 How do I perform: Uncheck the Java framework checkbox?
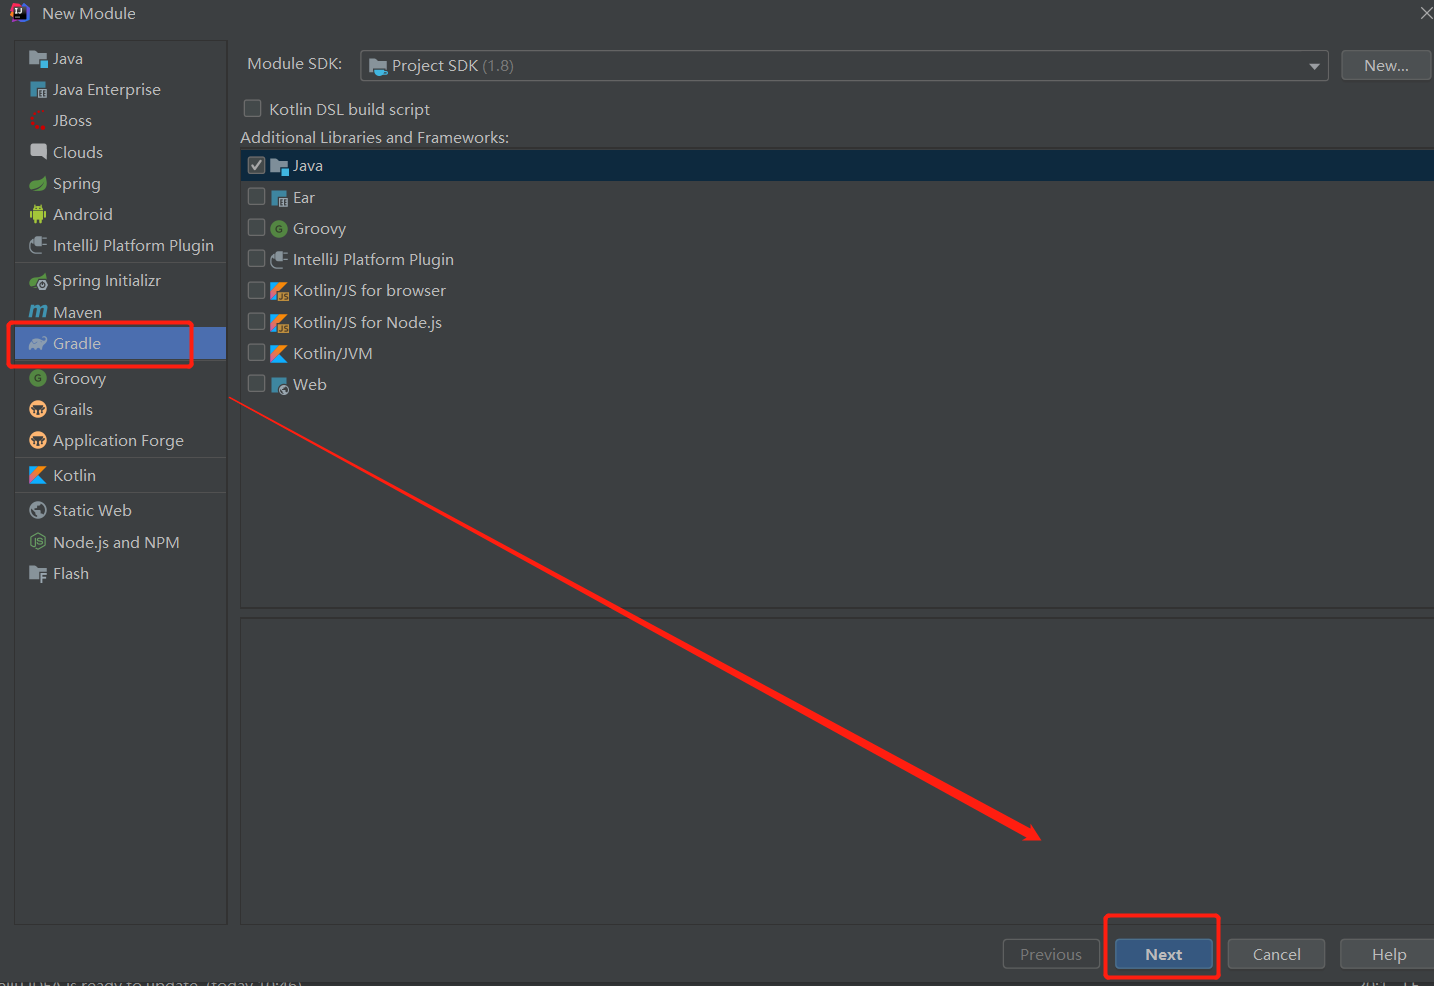[257, 165]
